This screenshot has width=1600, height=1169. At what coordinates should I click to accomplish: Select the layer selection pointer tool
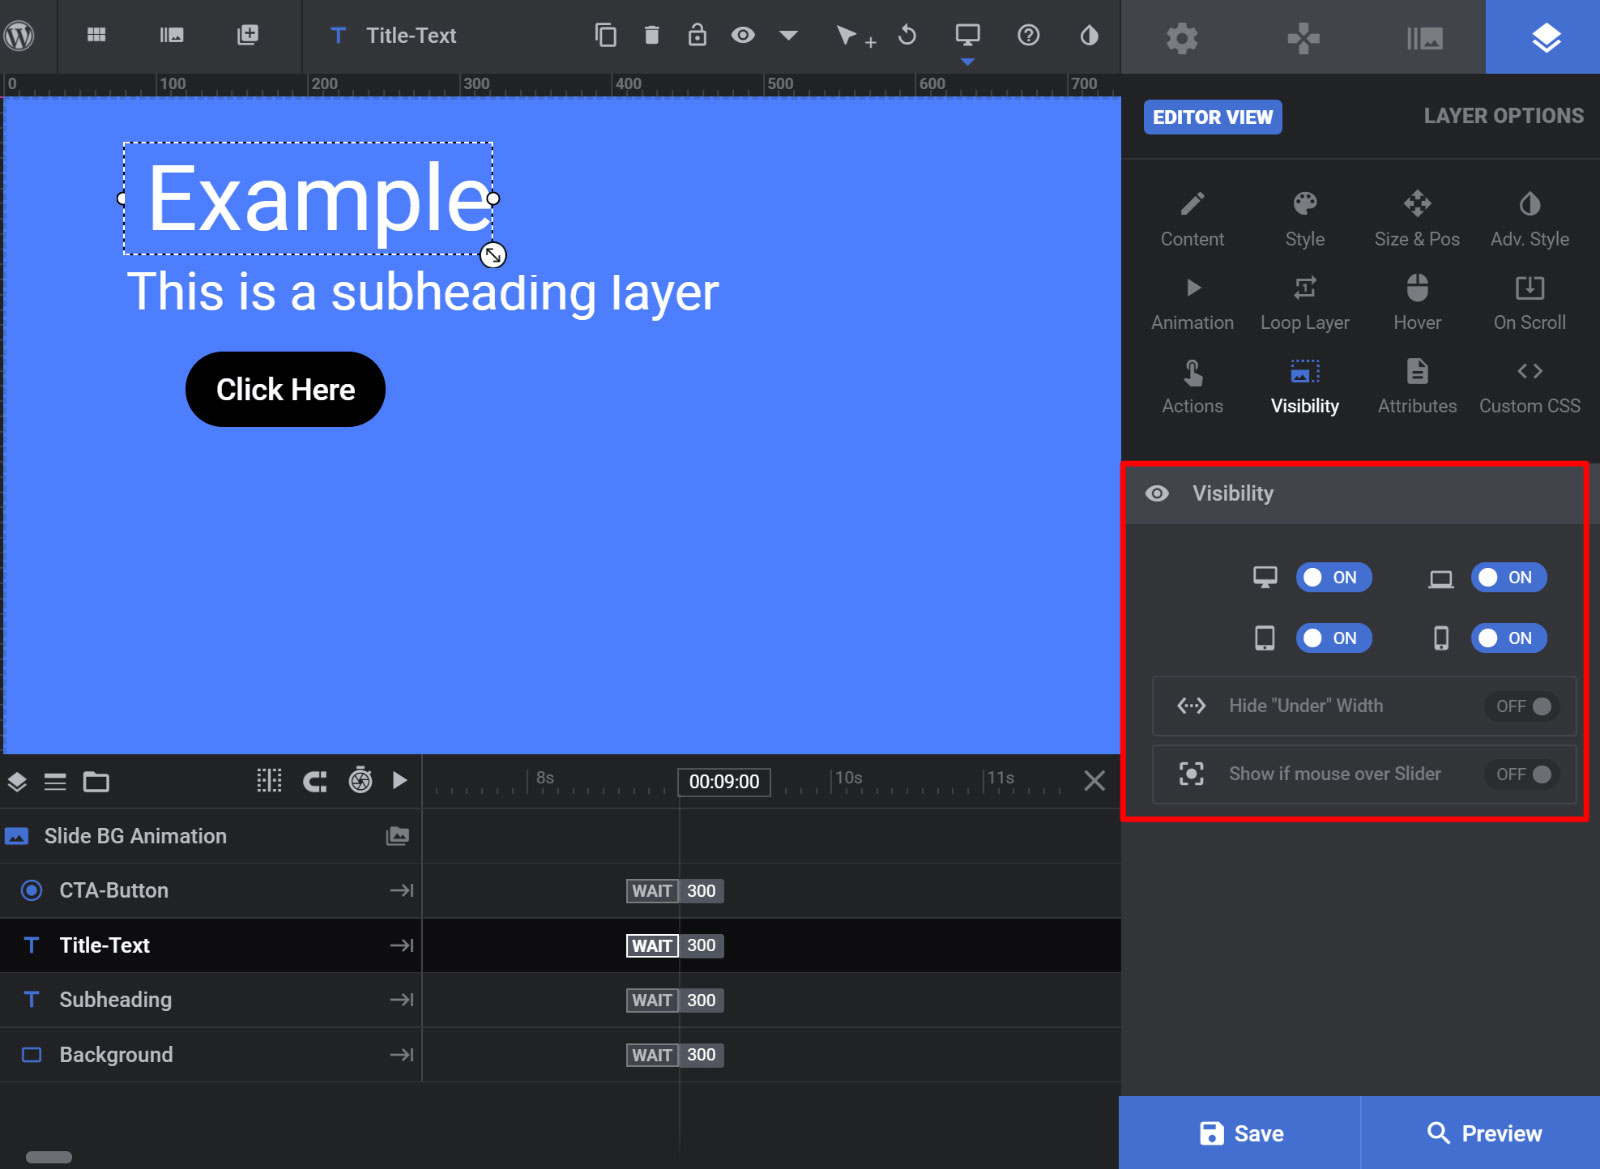click(x=855, y=36)
